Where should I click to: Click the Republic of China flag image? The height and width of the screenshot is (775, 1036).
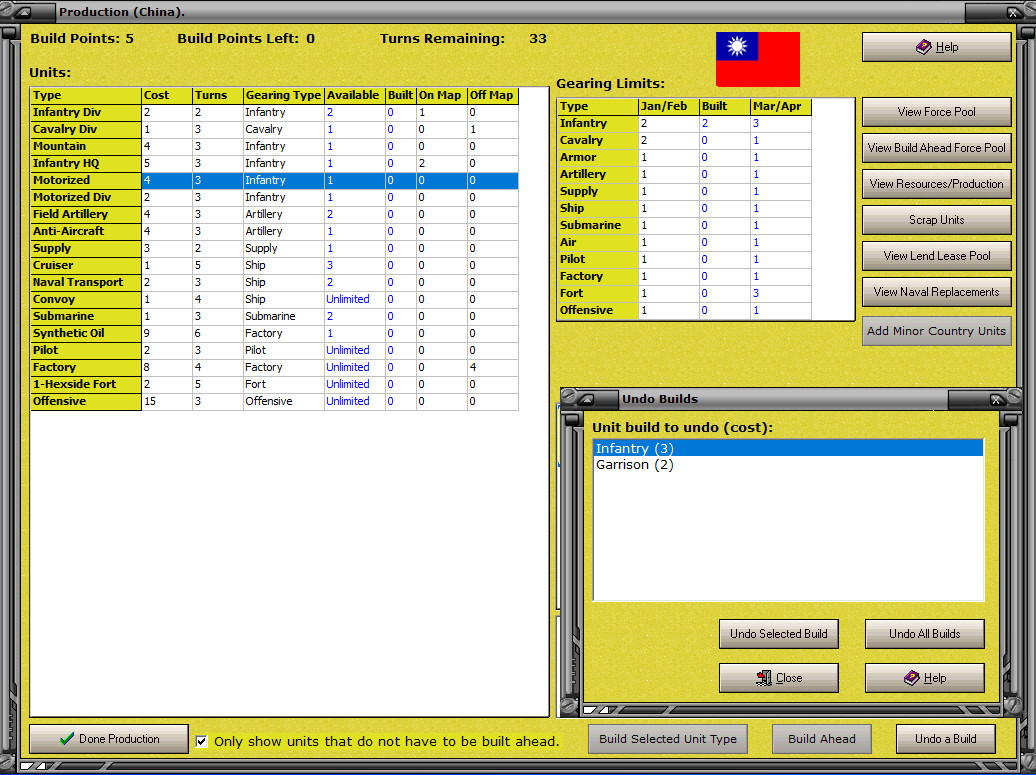[758, 59]
